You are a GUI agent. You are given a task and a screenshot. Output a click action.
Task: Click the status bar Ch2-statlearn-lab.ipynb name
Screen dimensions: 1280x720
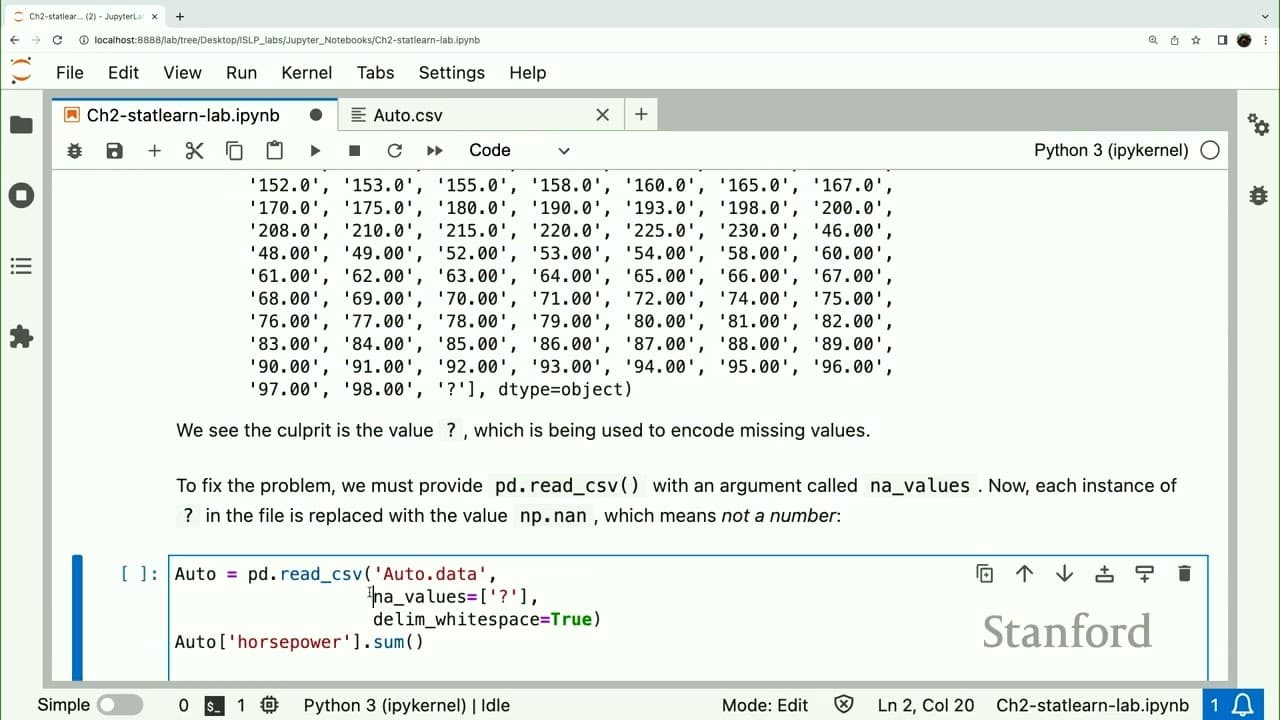coord(1092,705)
